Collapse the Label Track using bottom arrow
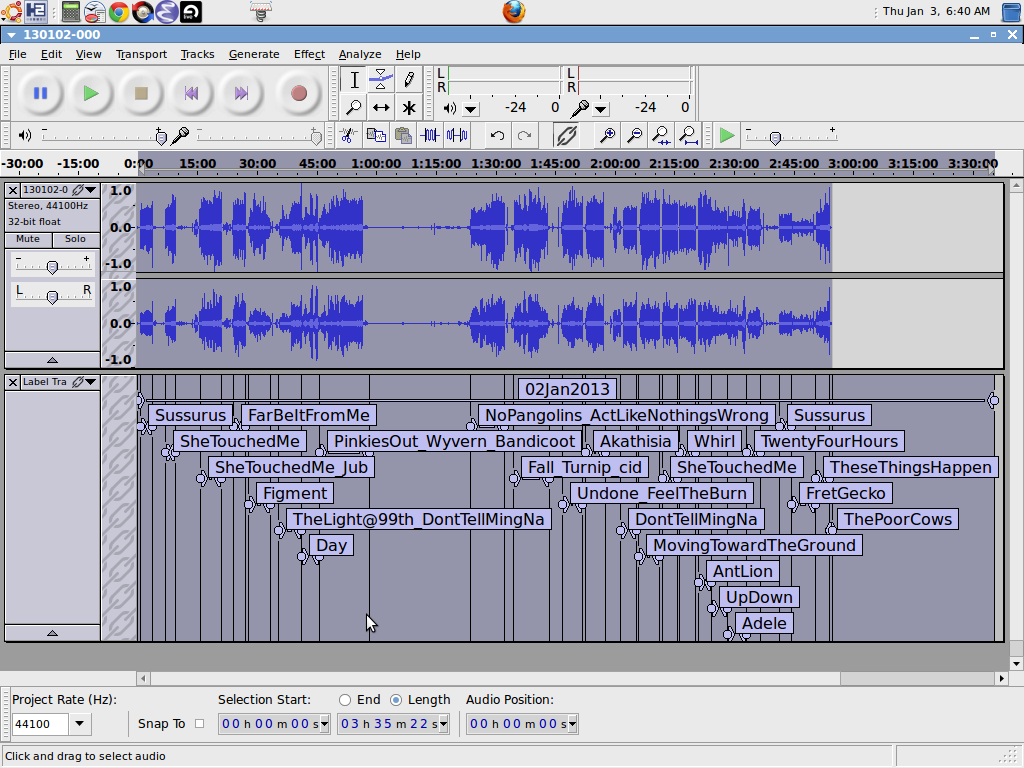Image resolution: width=1024 pixels, height=768 pixels. click(52, 632)
